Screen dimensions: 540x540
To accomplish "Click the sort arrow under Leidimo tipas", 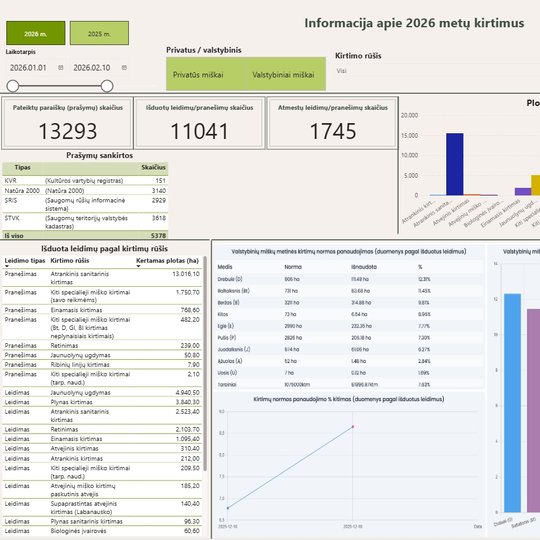I will point(7,266).
